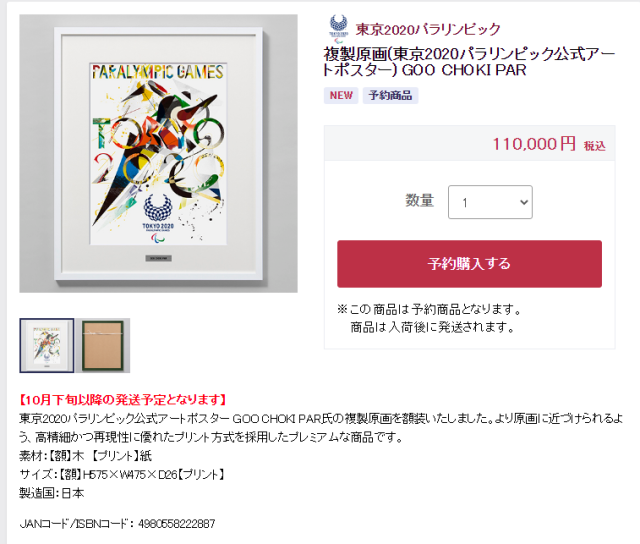Click the JANコード number 4980558222887
This screenshot has width=640, height=544.
tap(177, 524)
